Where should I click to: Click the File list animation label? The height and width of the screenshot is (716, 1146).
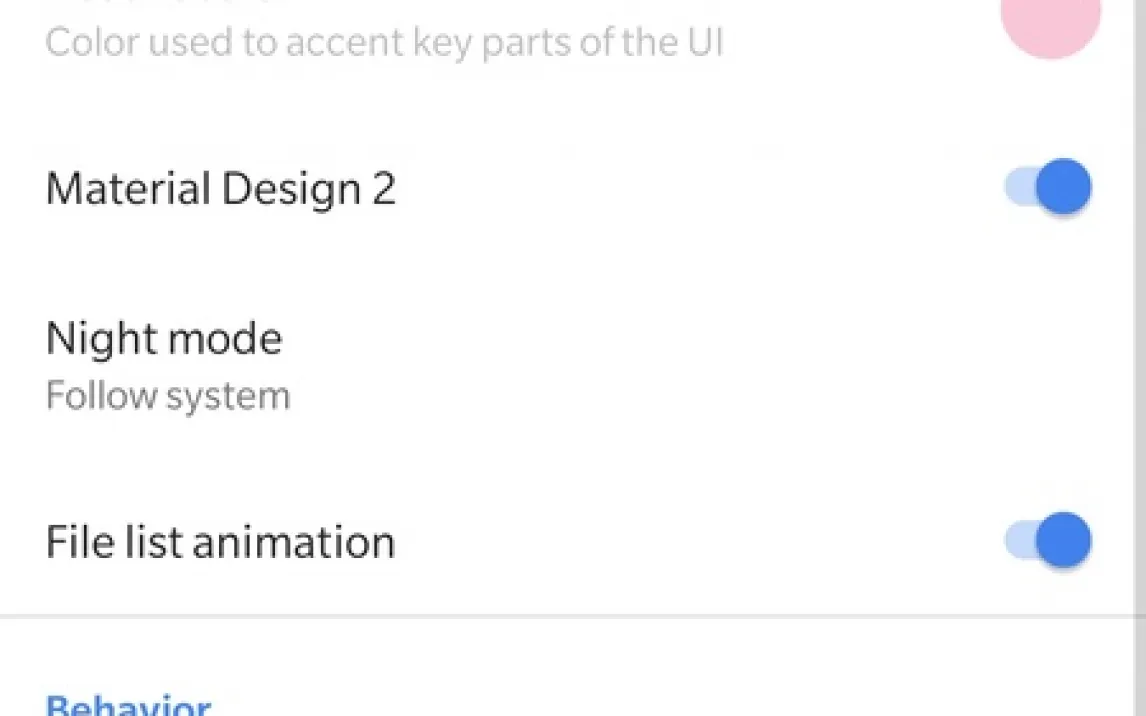coord(221,542)
